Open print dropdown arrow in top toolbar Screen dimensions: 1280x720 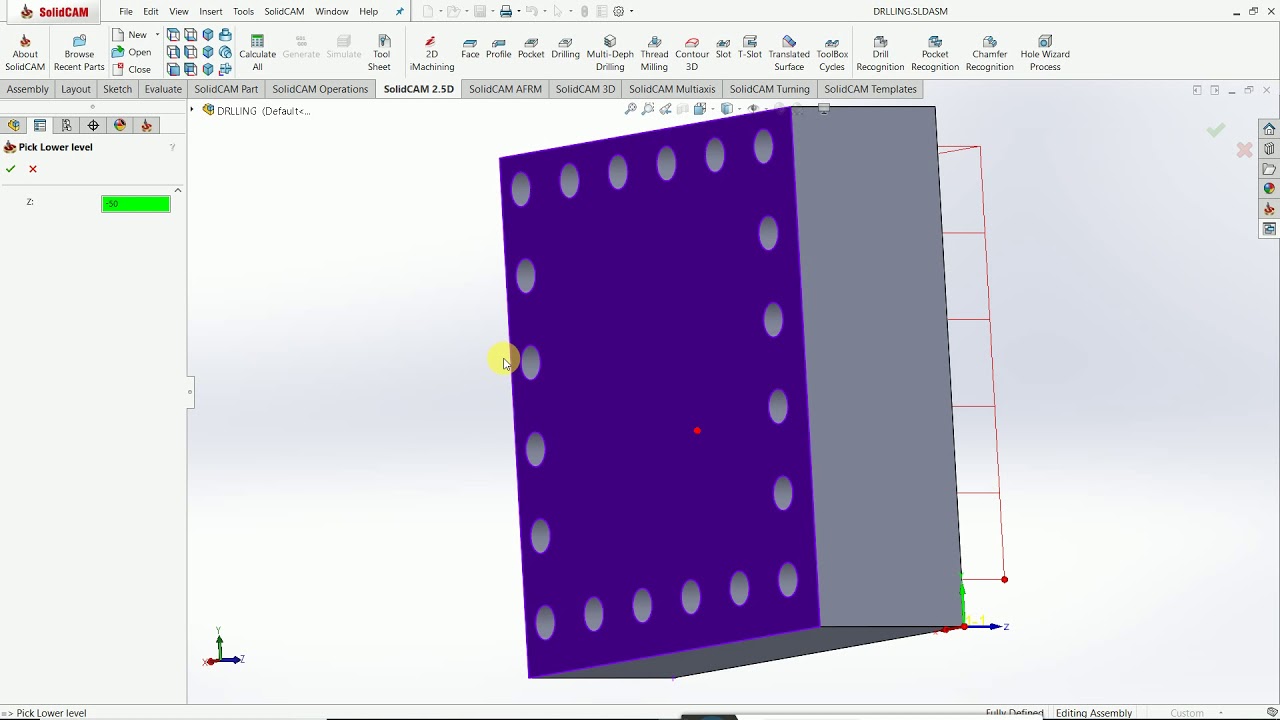[x=518, y=11]
